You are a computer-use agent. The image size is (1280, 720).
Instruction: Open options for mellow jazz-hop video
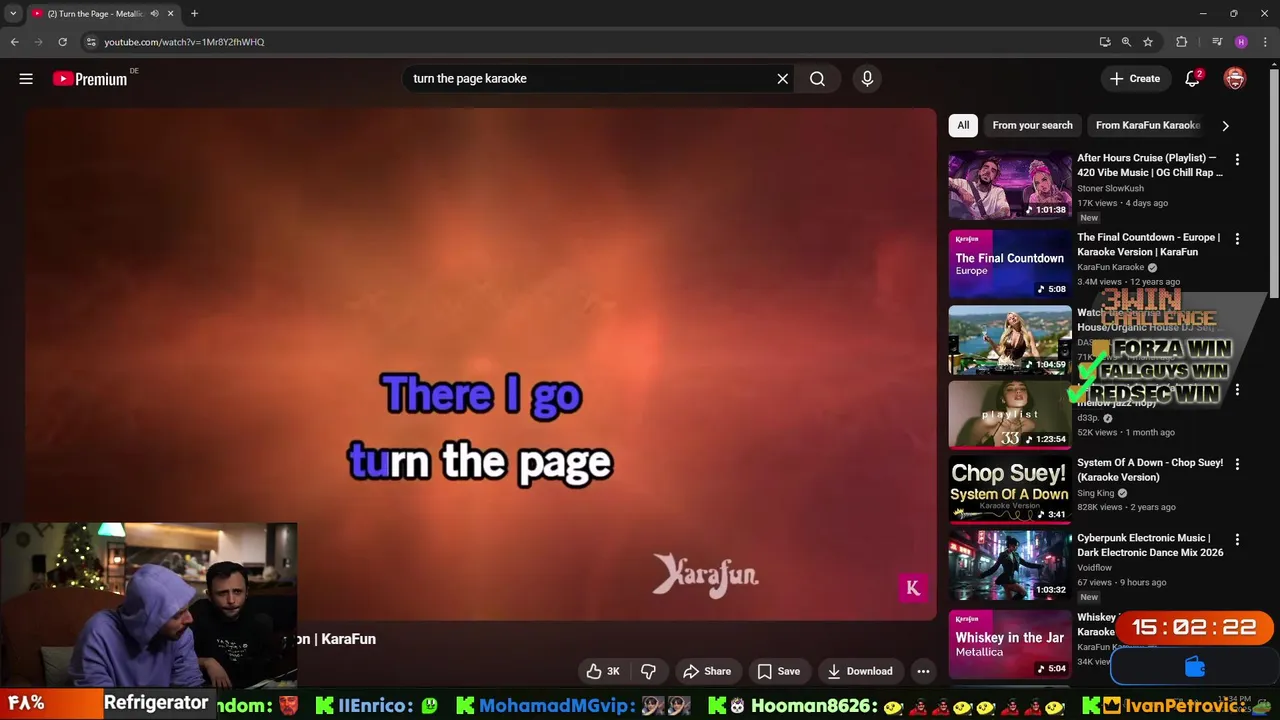[x=1237, y=390]
